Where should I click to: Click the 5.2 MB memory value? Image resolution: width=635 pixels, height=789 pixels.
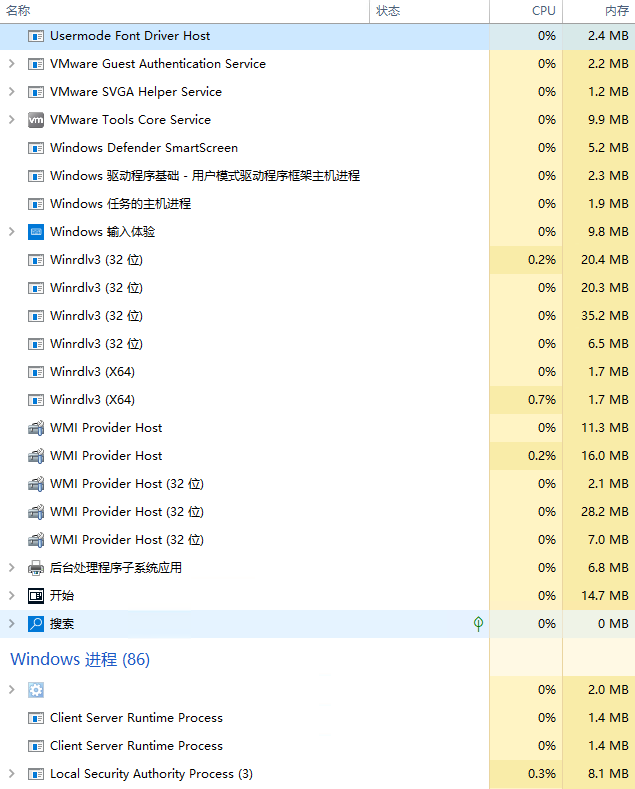click(608, 148)
